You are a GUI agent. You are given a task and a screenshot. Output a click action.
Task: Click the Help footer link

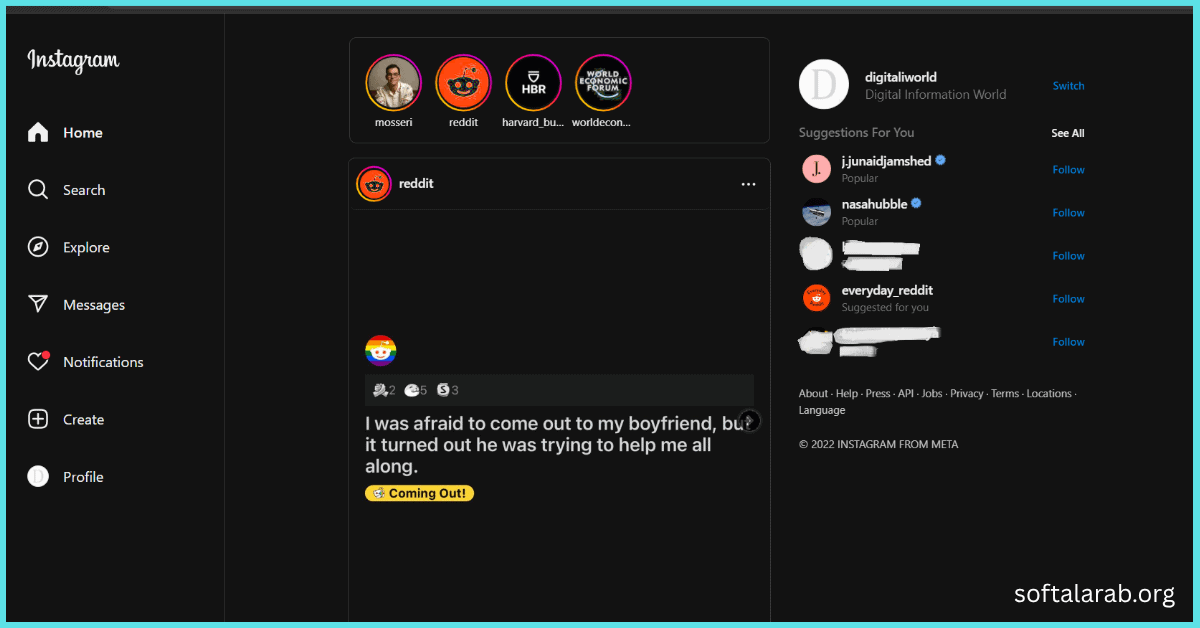click(847, 394)
